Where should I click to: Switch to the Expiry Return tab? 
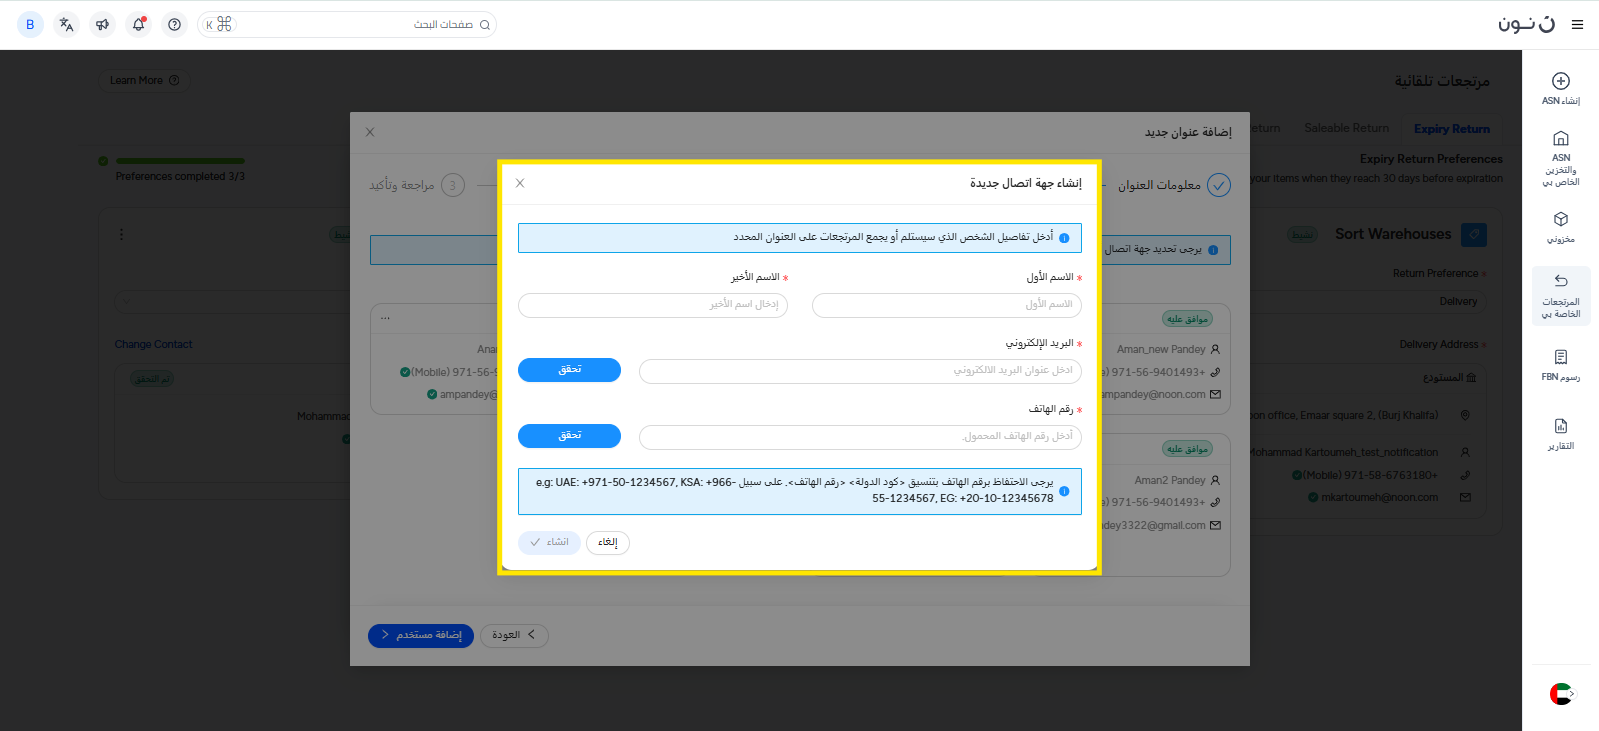1452,129
